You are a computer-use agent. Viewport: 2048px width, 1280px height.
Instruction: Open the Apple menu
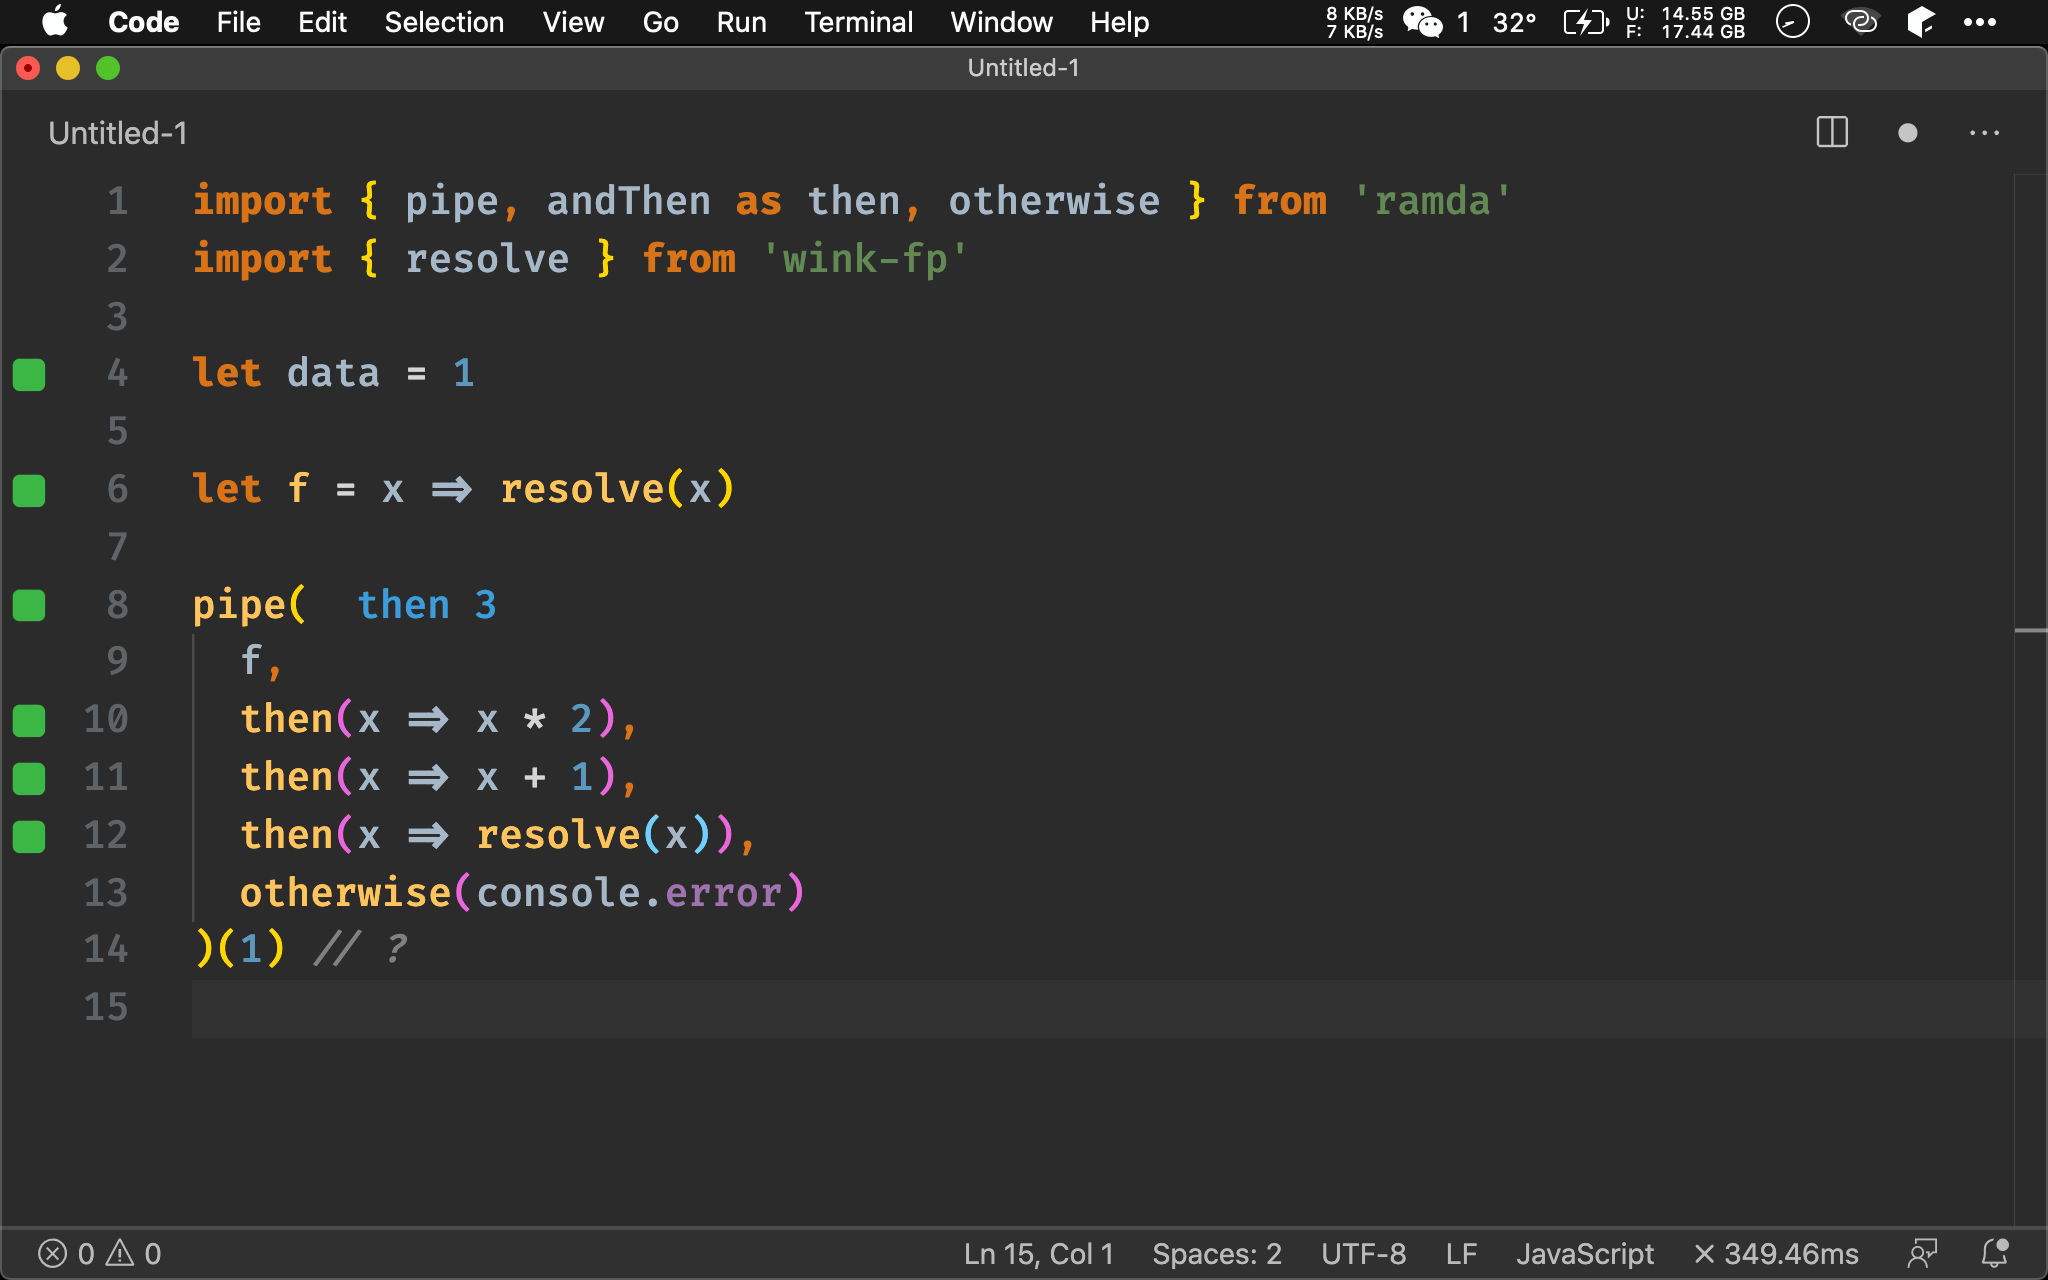pyautogui.click(x=55, y=22)
